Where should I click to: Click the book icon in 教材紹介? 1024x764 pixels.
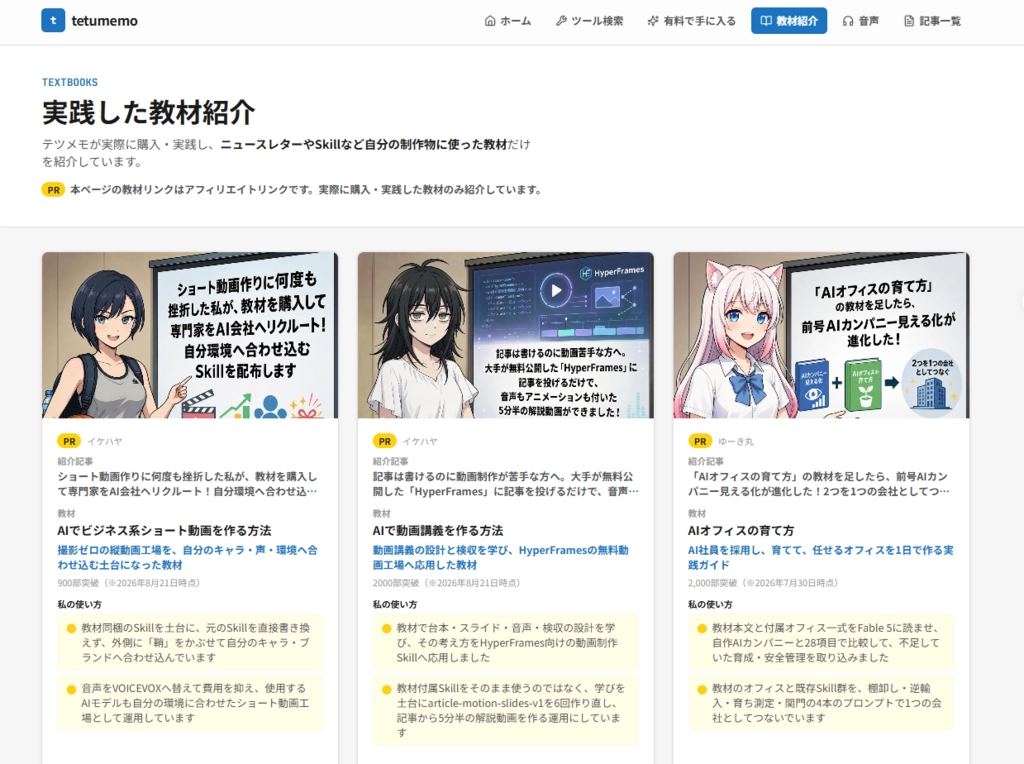766,21
